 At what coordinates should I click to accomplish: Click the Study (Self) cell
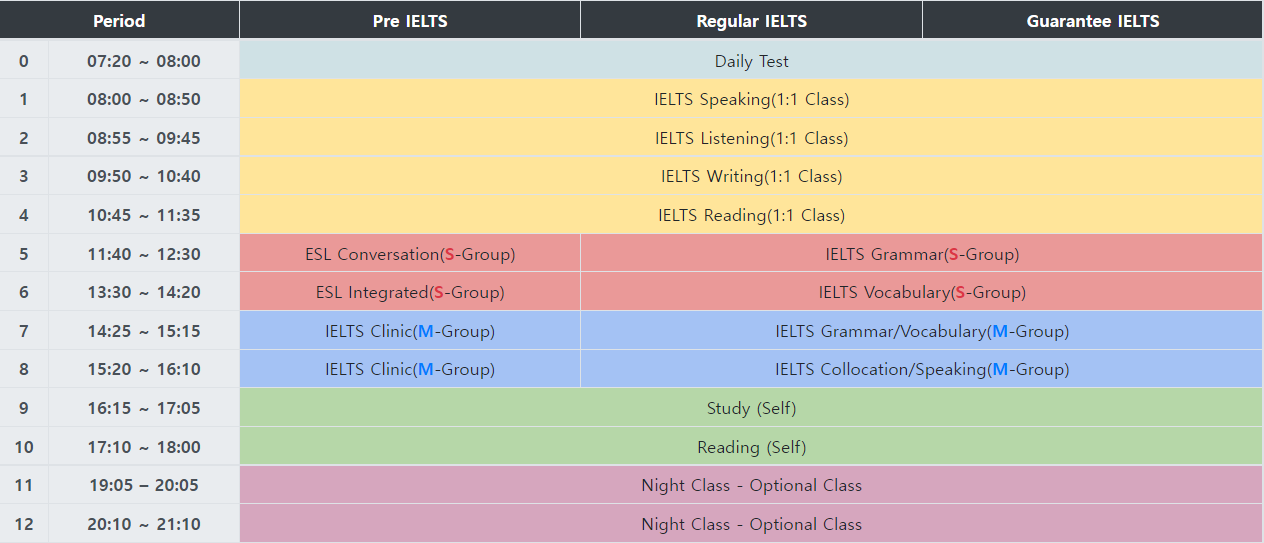click(x=751, y=408)
